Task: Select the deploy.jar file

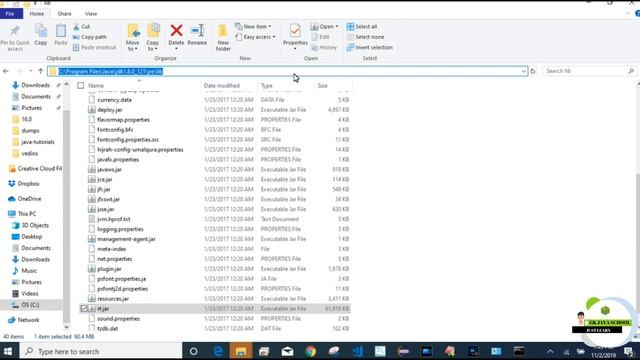Action: coord(110,110)
